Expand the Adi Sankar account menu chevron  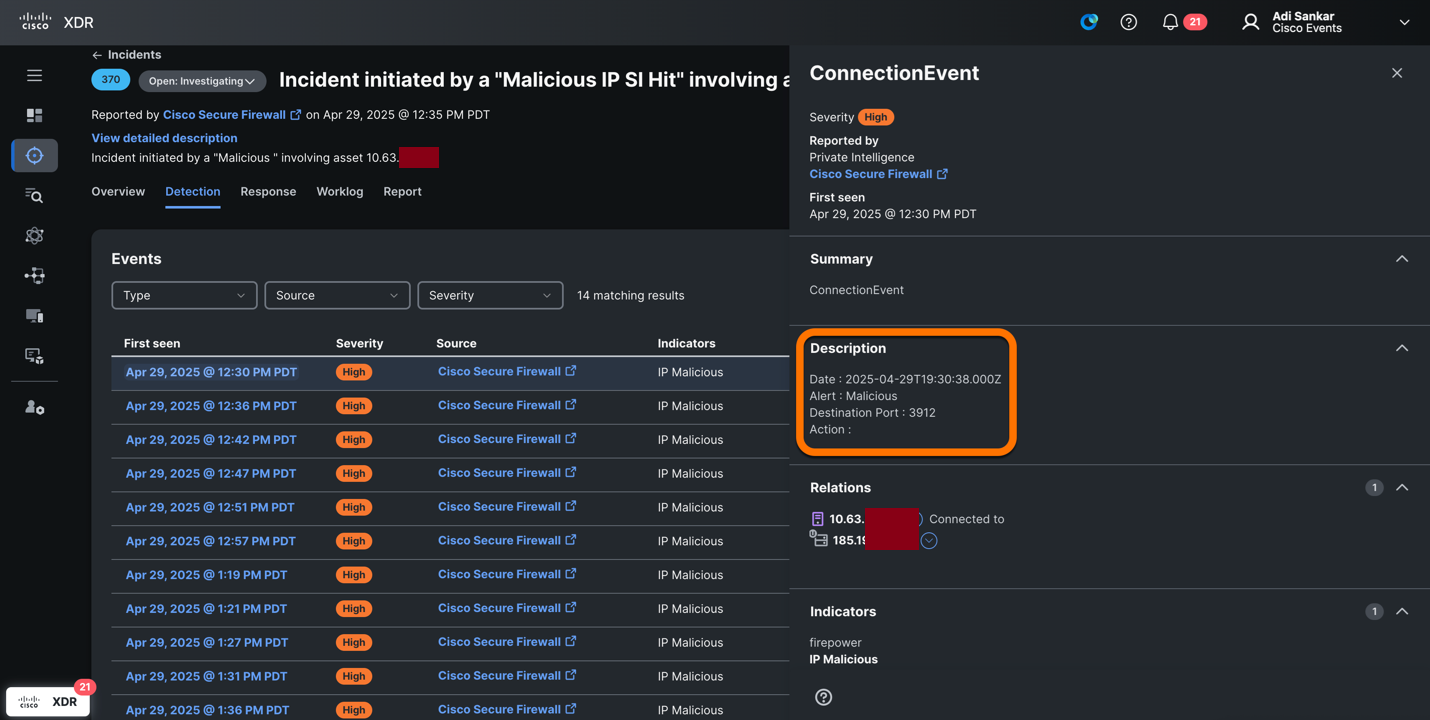pos(1404,22)
